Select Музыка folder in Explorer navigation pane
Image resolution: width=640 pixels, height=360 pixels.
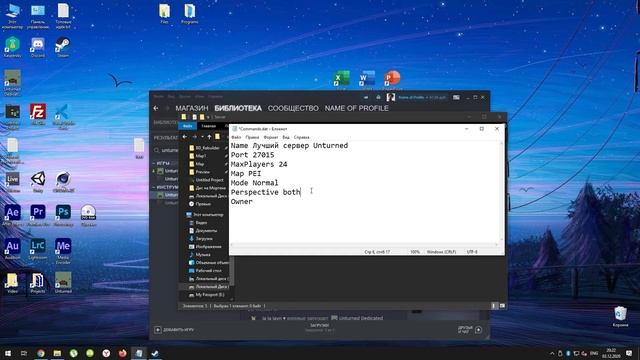pos(200,255)
